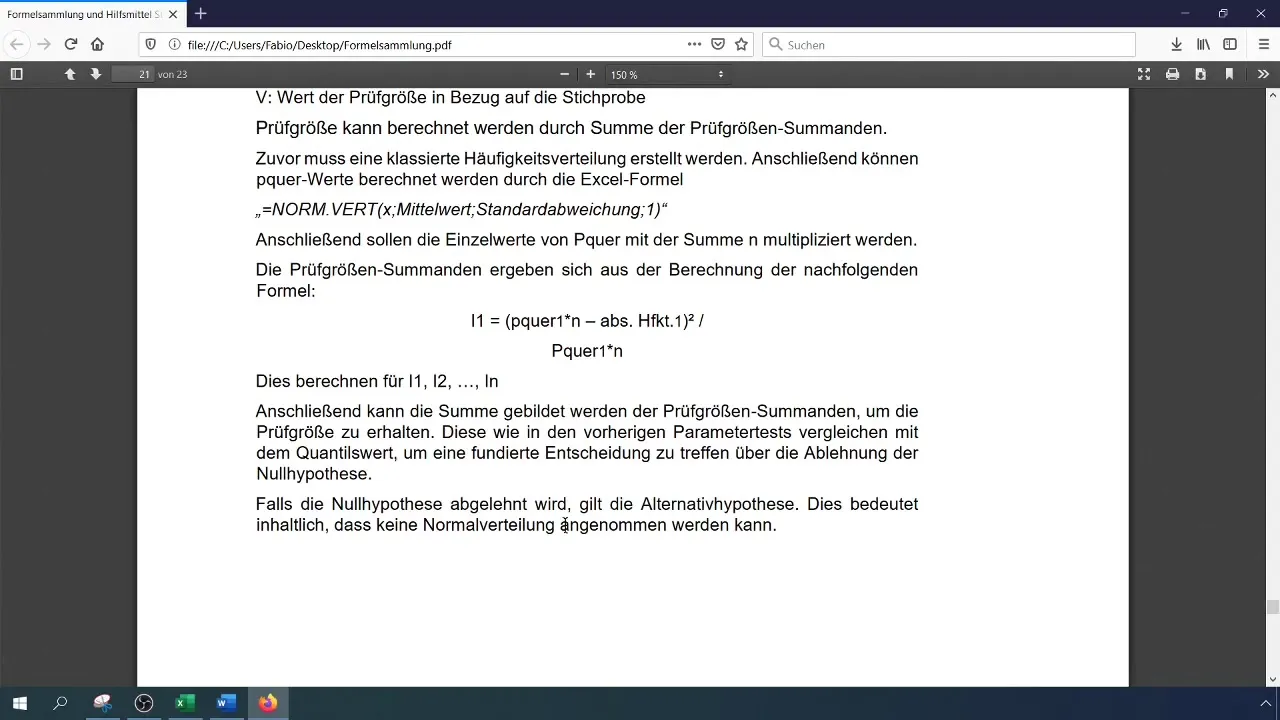Switch PDF to presentation mode
1280x720 pixels.
coord(1144,74)
